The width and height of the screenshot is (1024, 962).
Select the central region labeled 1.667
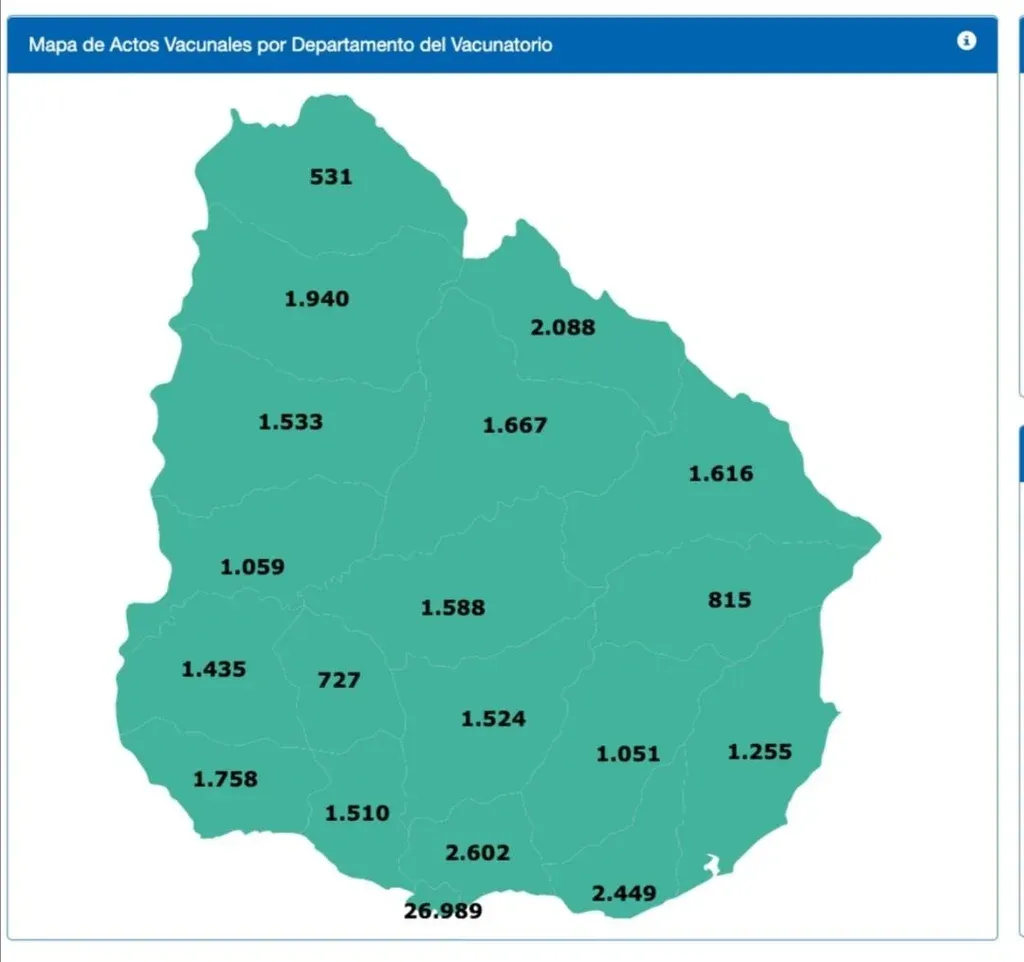pos(515,425)
